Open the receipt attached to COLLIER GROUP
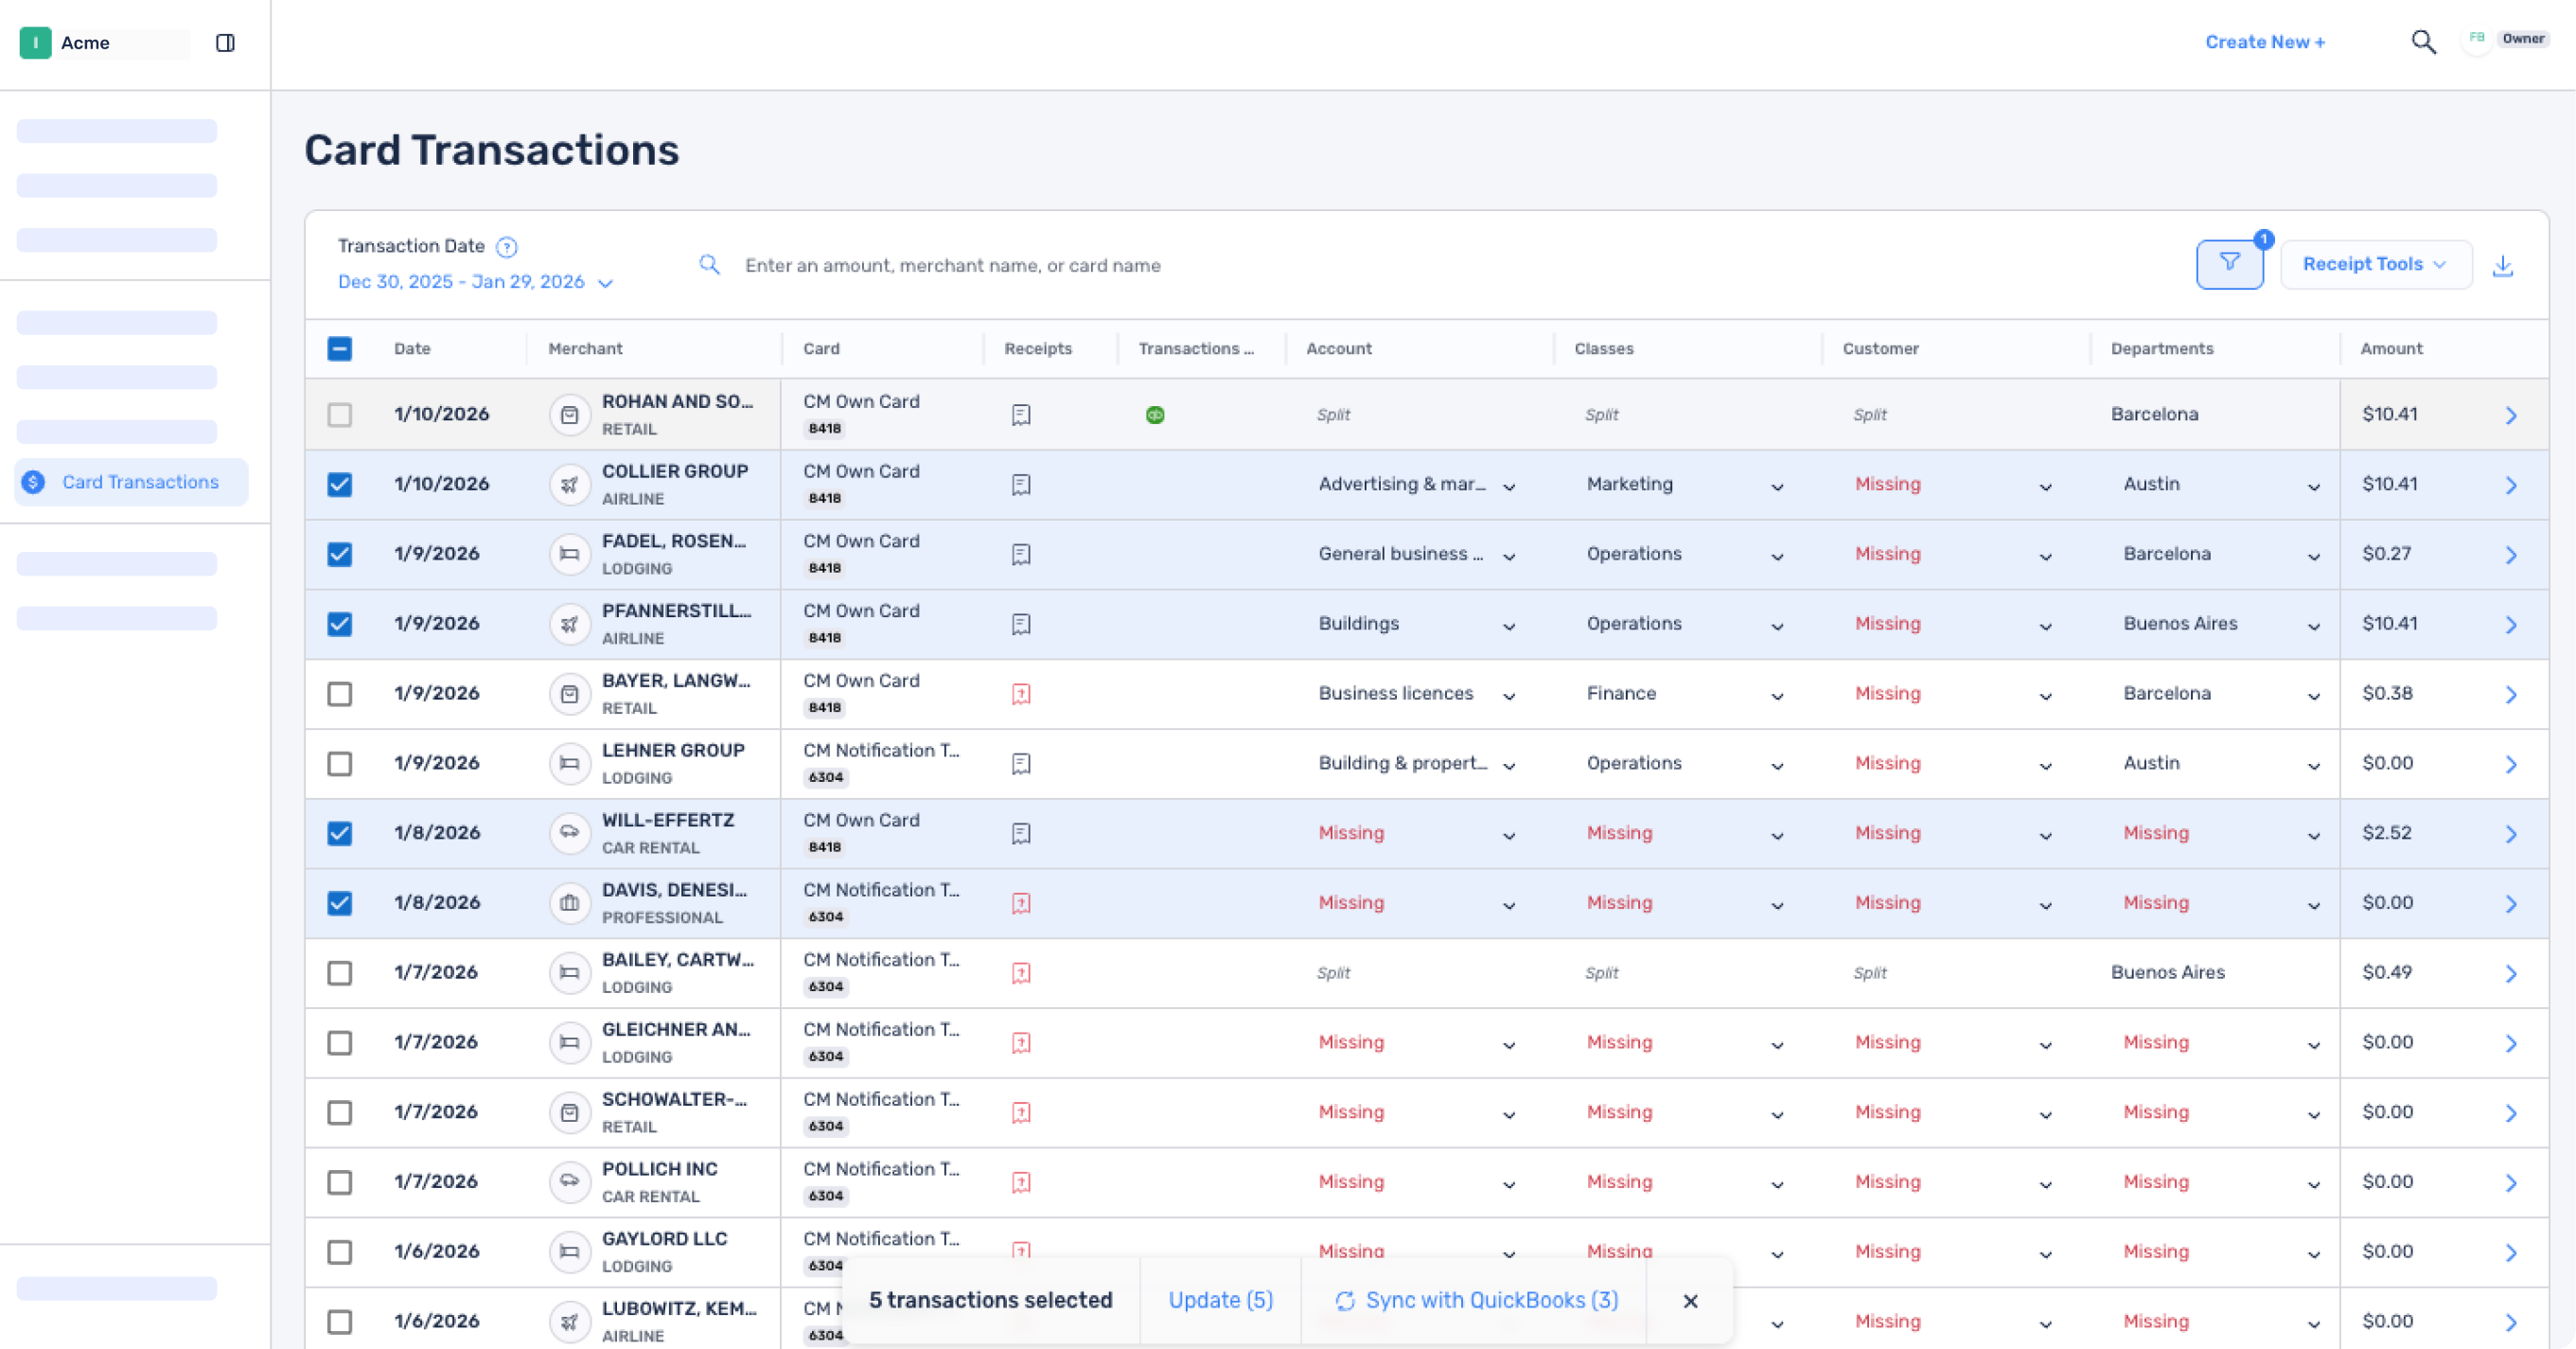Viewport: 2576px width, 1349px height. [1021, 484]
